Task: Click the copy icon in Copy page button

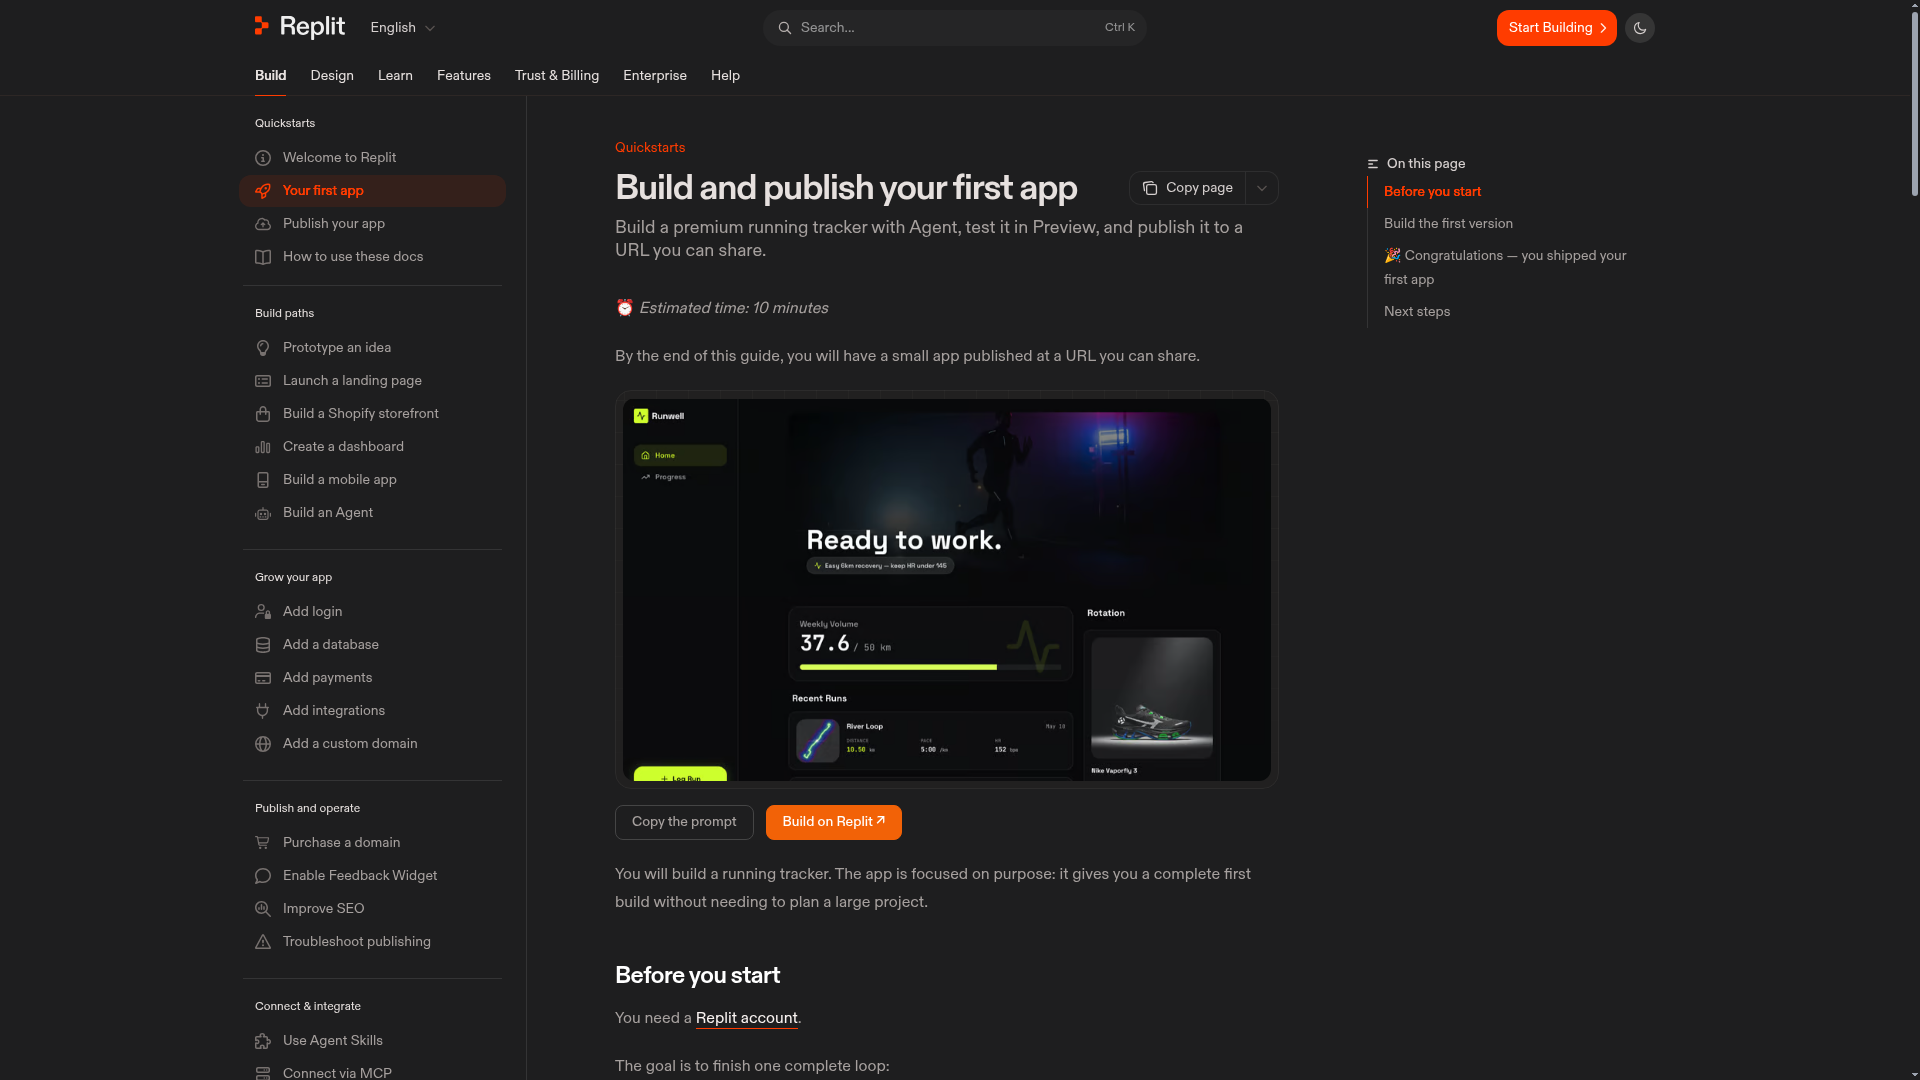Action: coord(1150,188)
